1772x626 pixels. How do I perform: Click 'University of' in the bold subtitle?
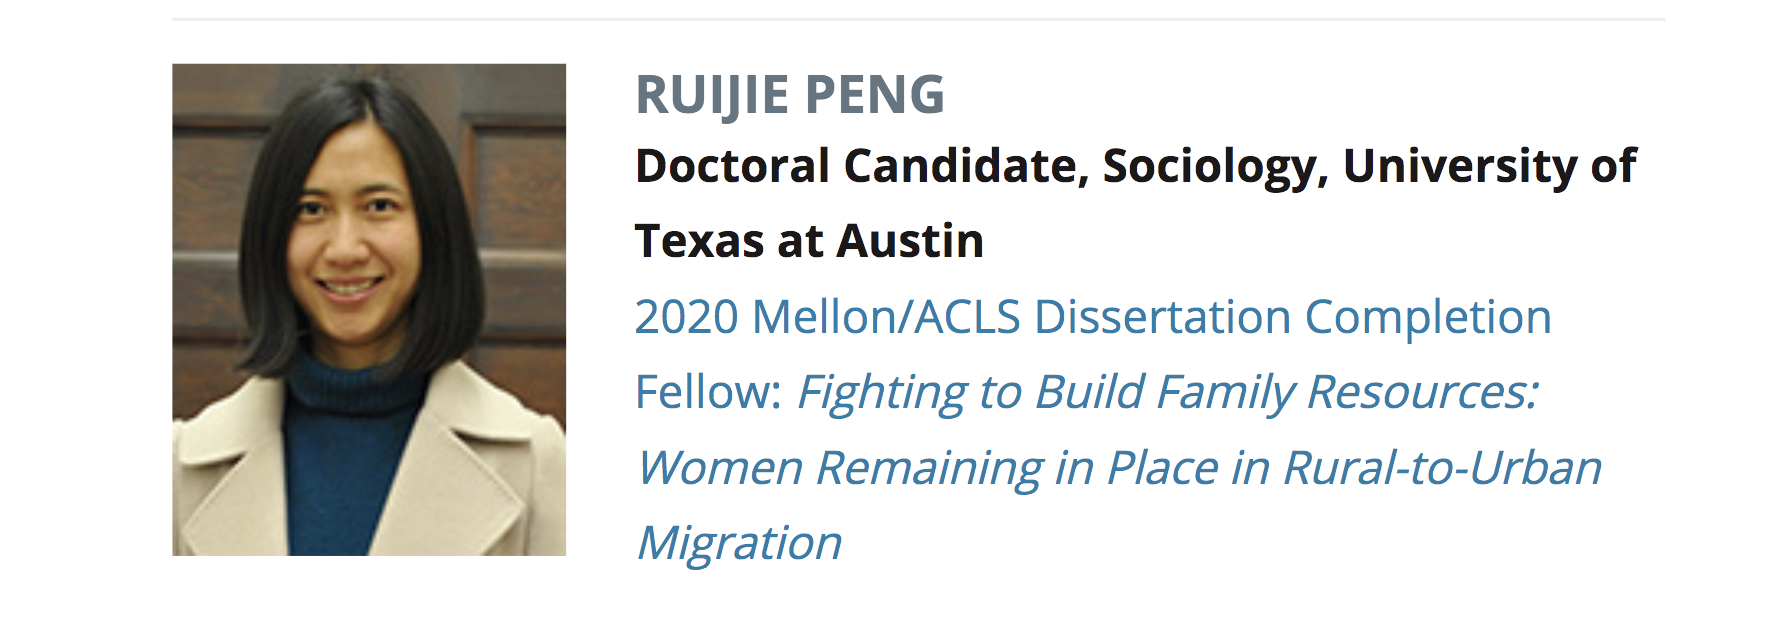(x=1489, y=166)
